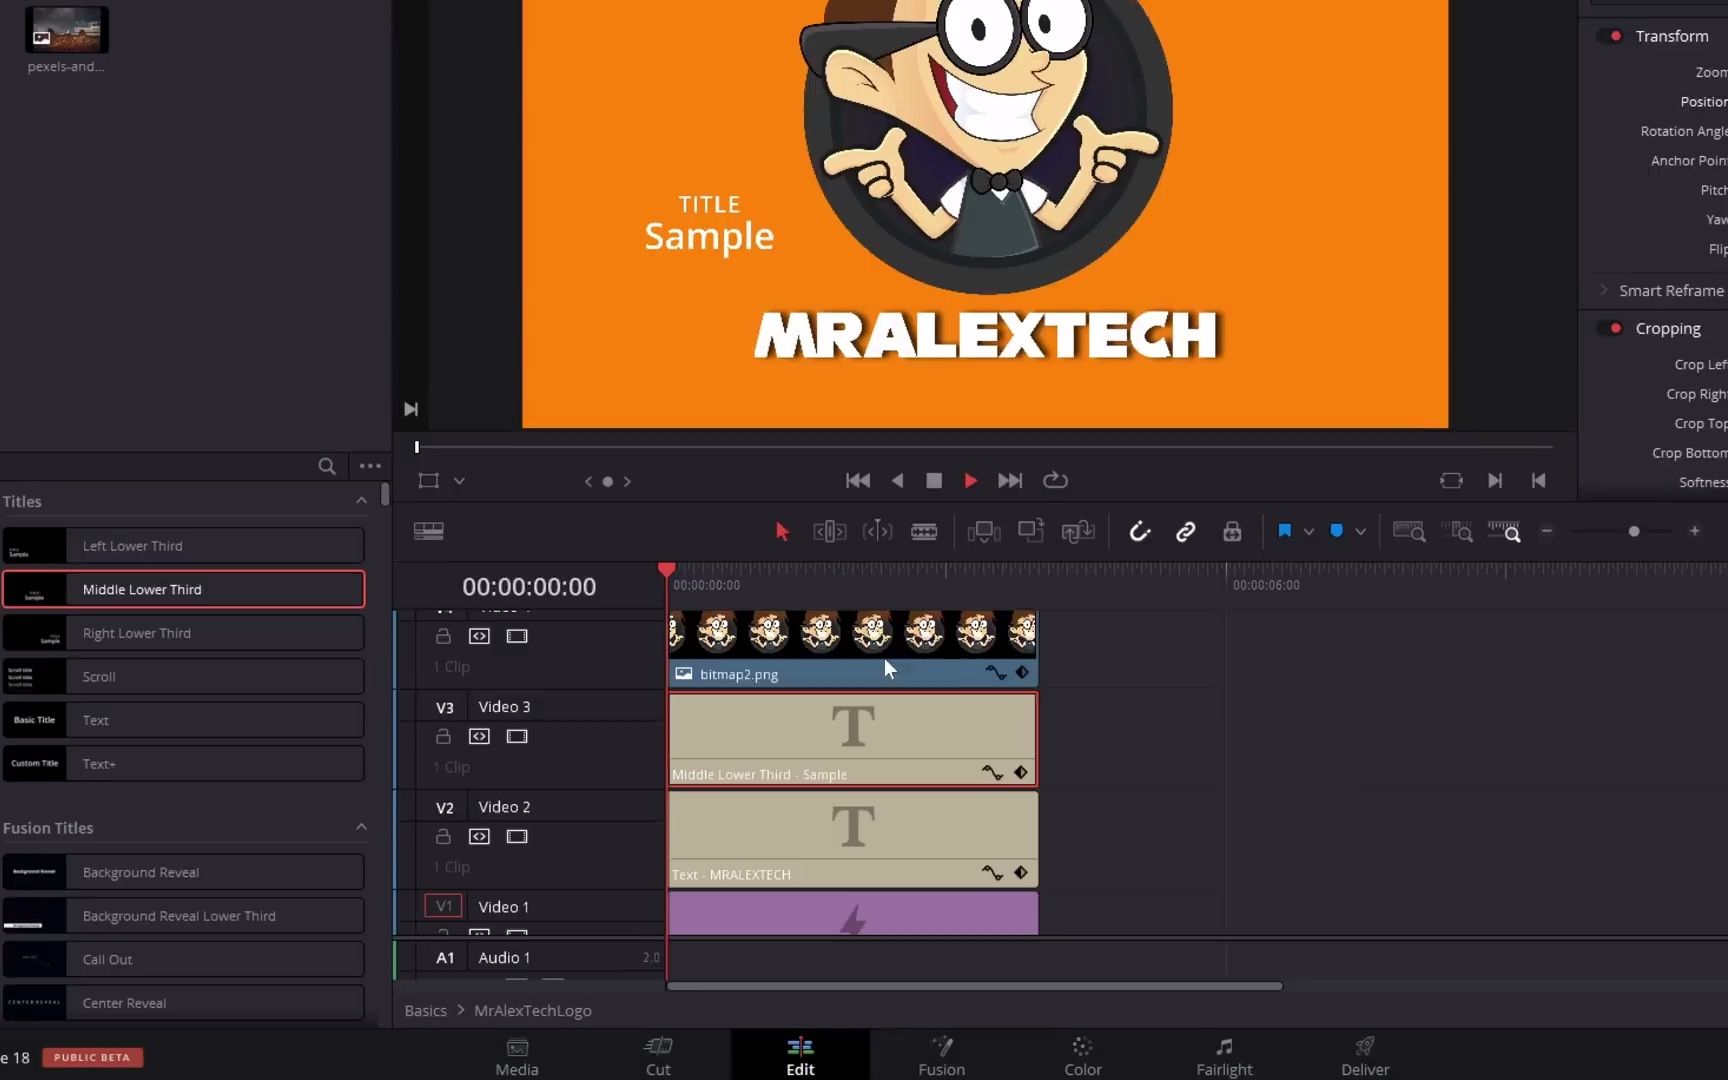Click the Custom Zoom icon

(1504, 532)
